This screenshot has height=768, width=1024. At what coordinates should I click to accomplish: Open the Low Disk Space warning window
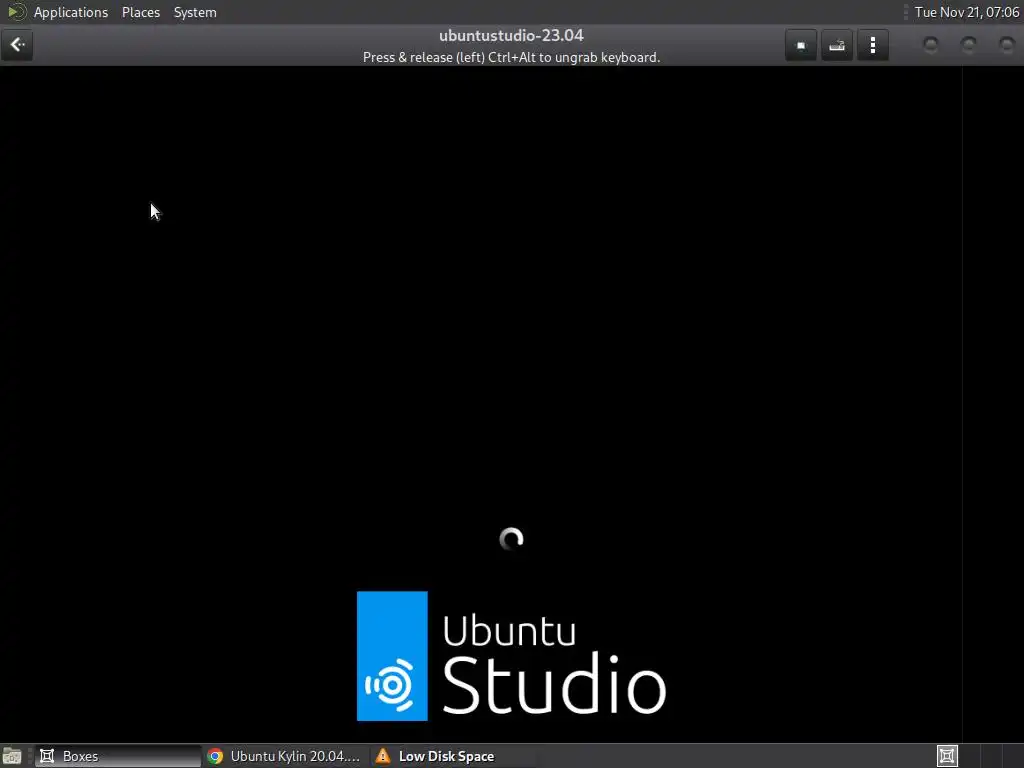coord(453,756)
